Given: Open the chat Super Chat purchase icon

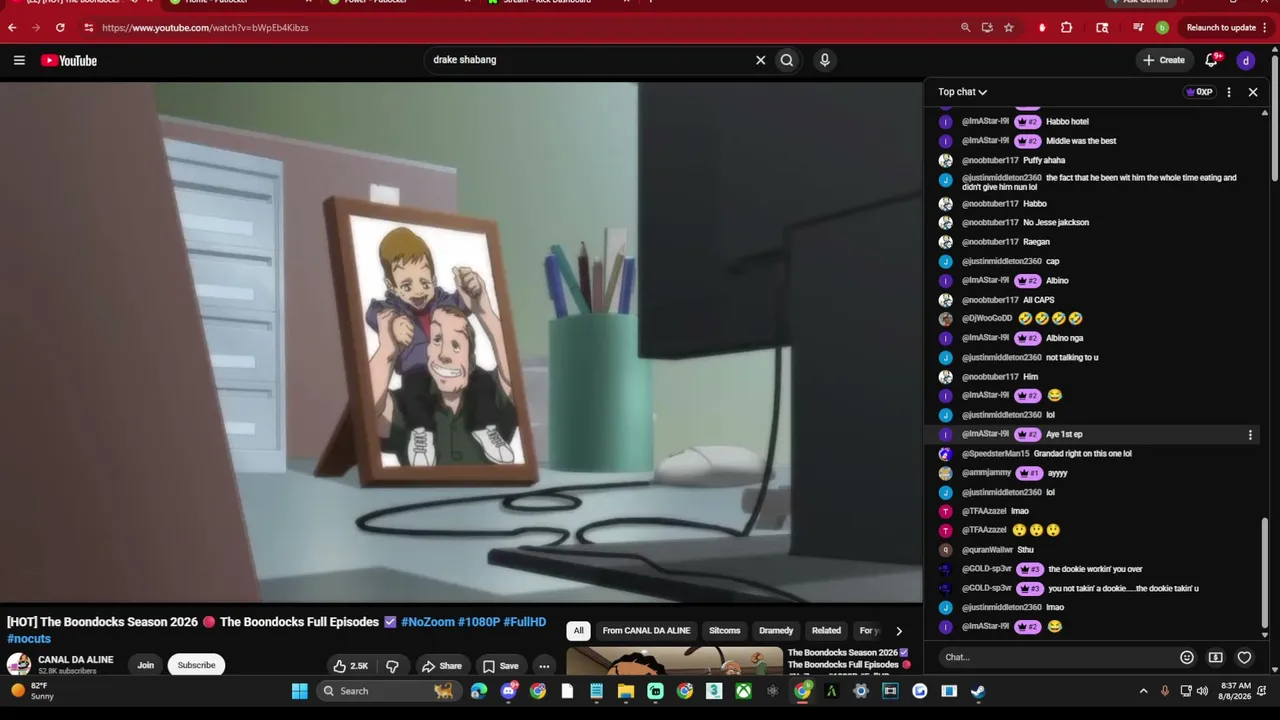Looking at the screenshot, I should click(x=1216, y=657).
